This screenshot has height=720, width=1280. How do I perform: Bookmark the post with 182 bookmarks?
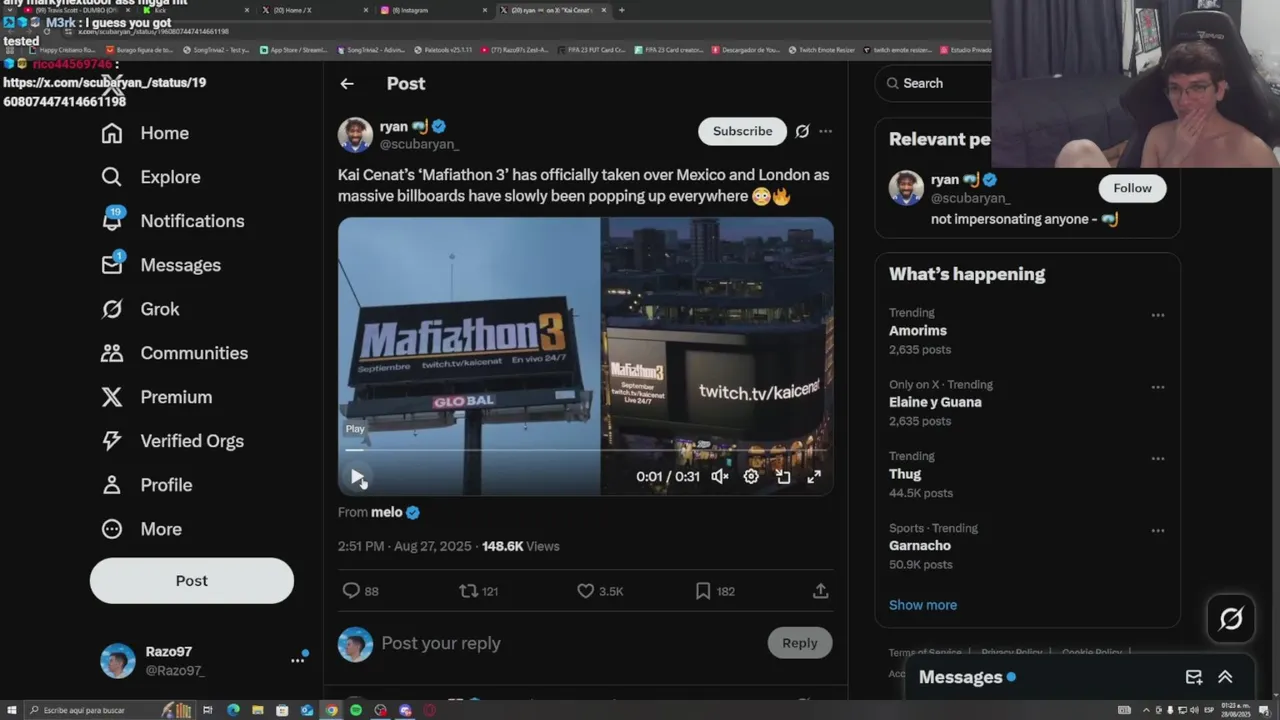pos(715,591)
